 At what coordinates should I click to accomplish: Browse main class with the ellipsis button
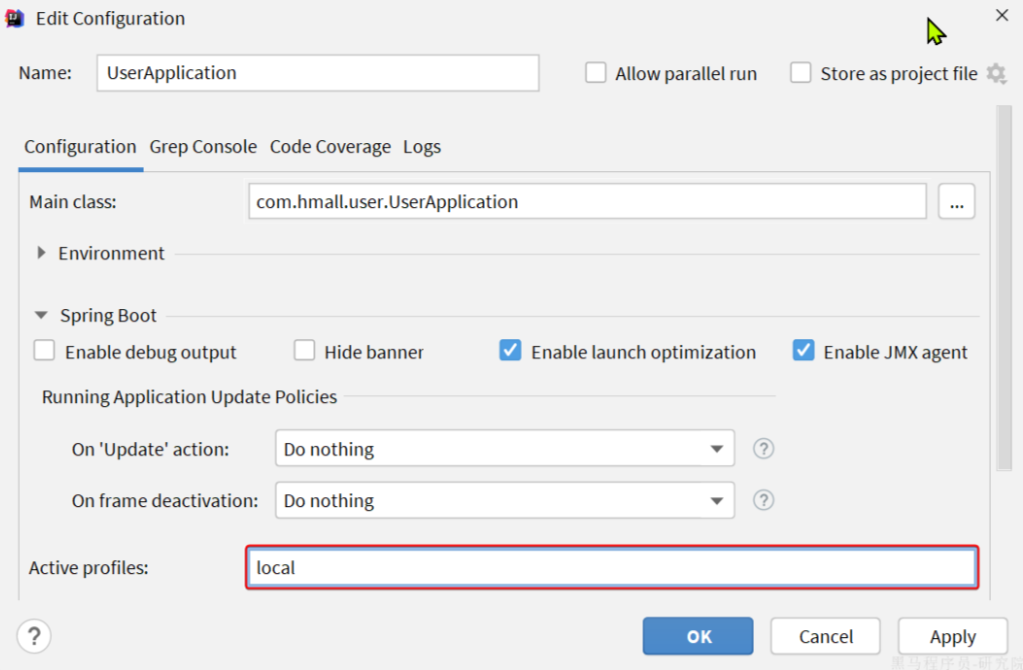tap(956, 202)
